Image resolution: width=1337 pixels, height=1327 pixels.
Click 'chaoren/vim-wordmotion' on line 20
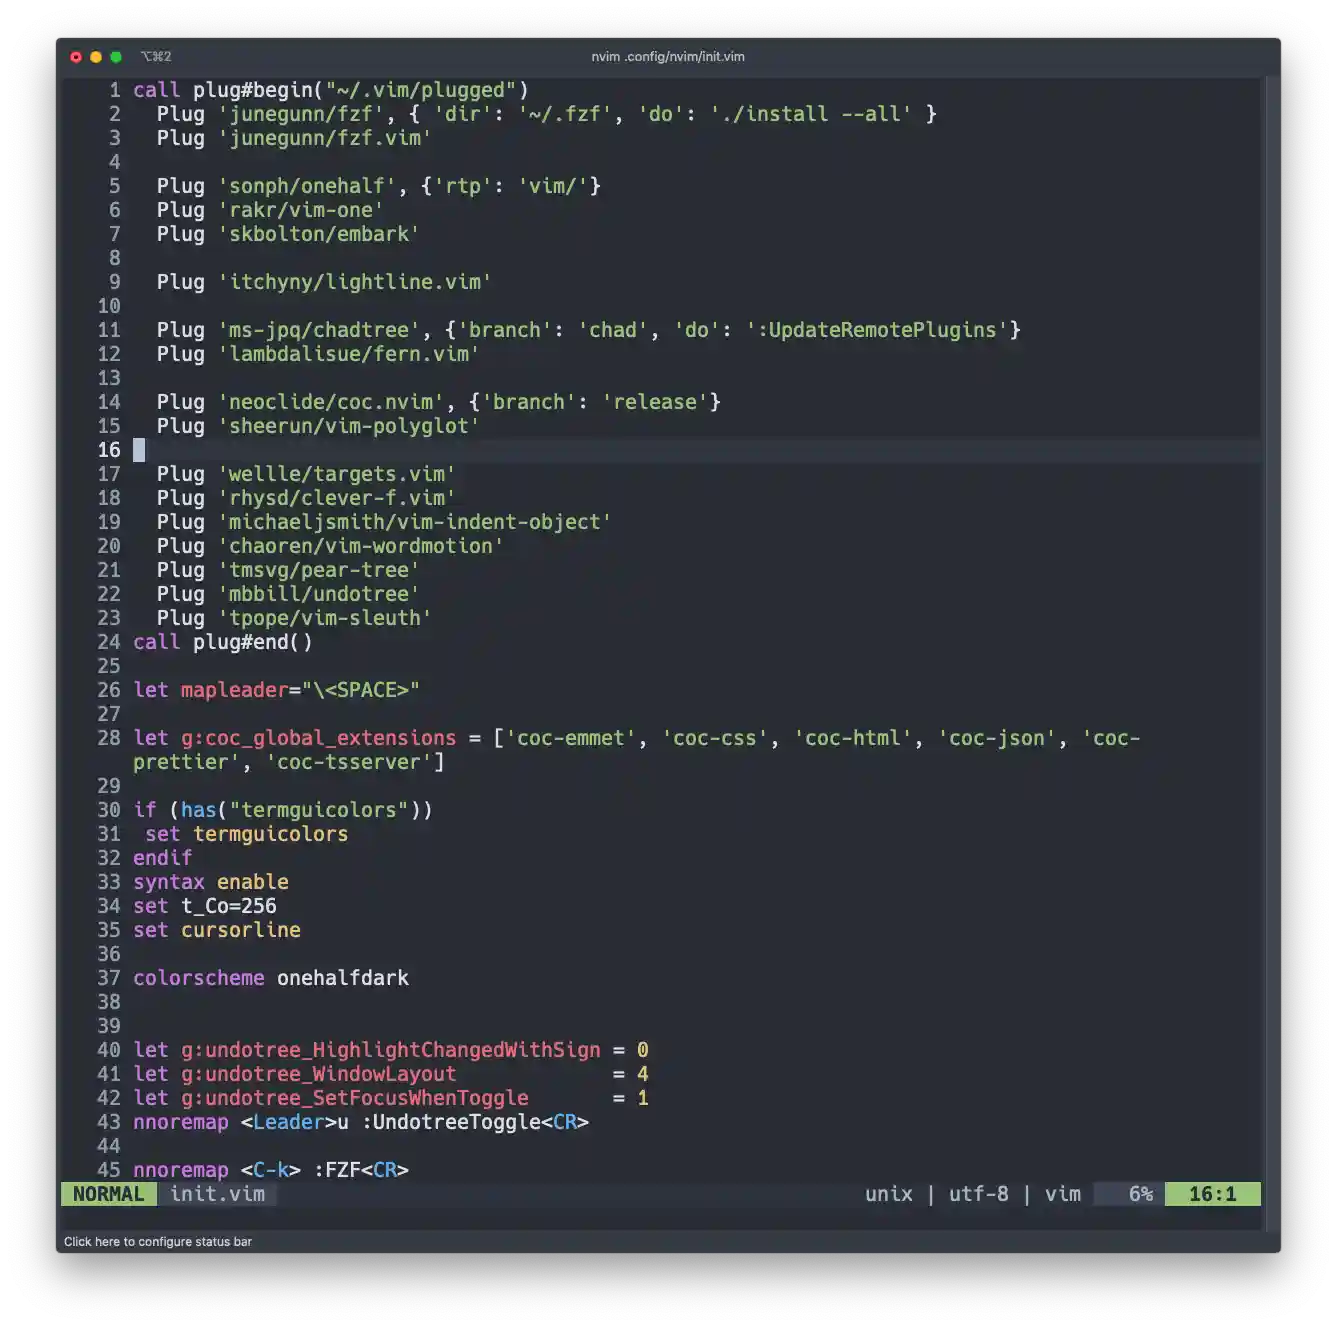tap(361, 546)
